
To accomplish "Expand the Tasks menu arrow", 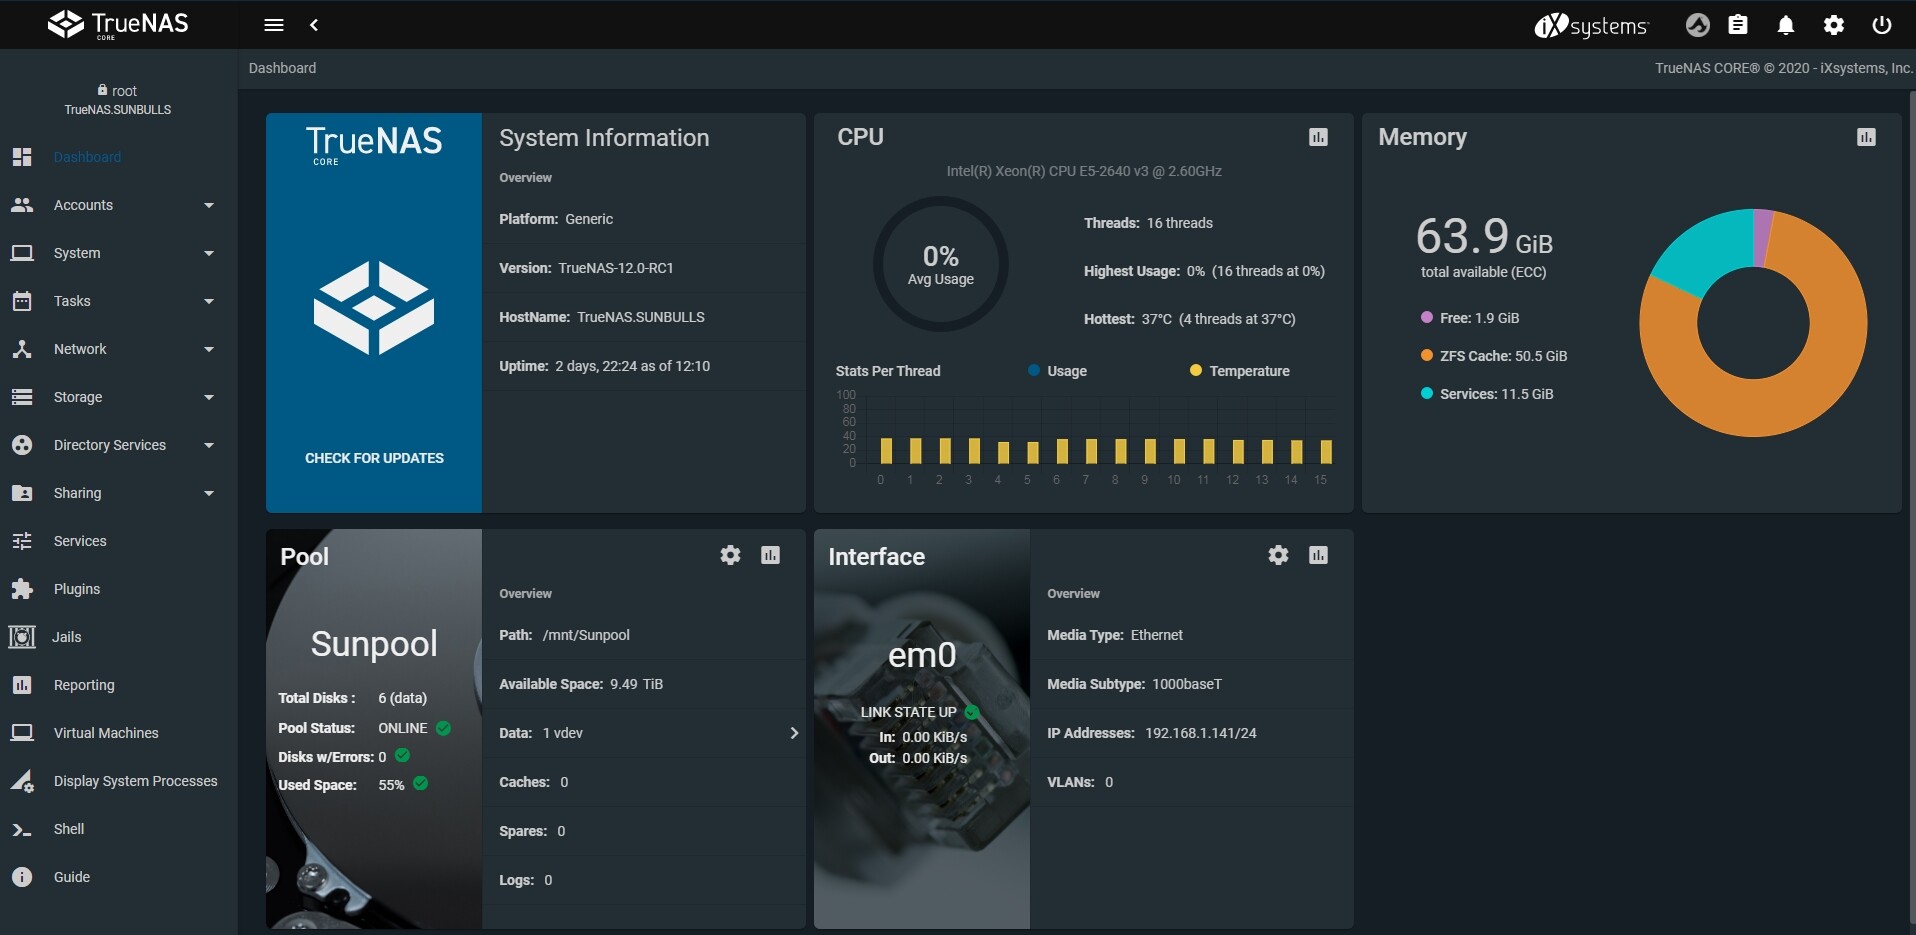I will [209, 301].
